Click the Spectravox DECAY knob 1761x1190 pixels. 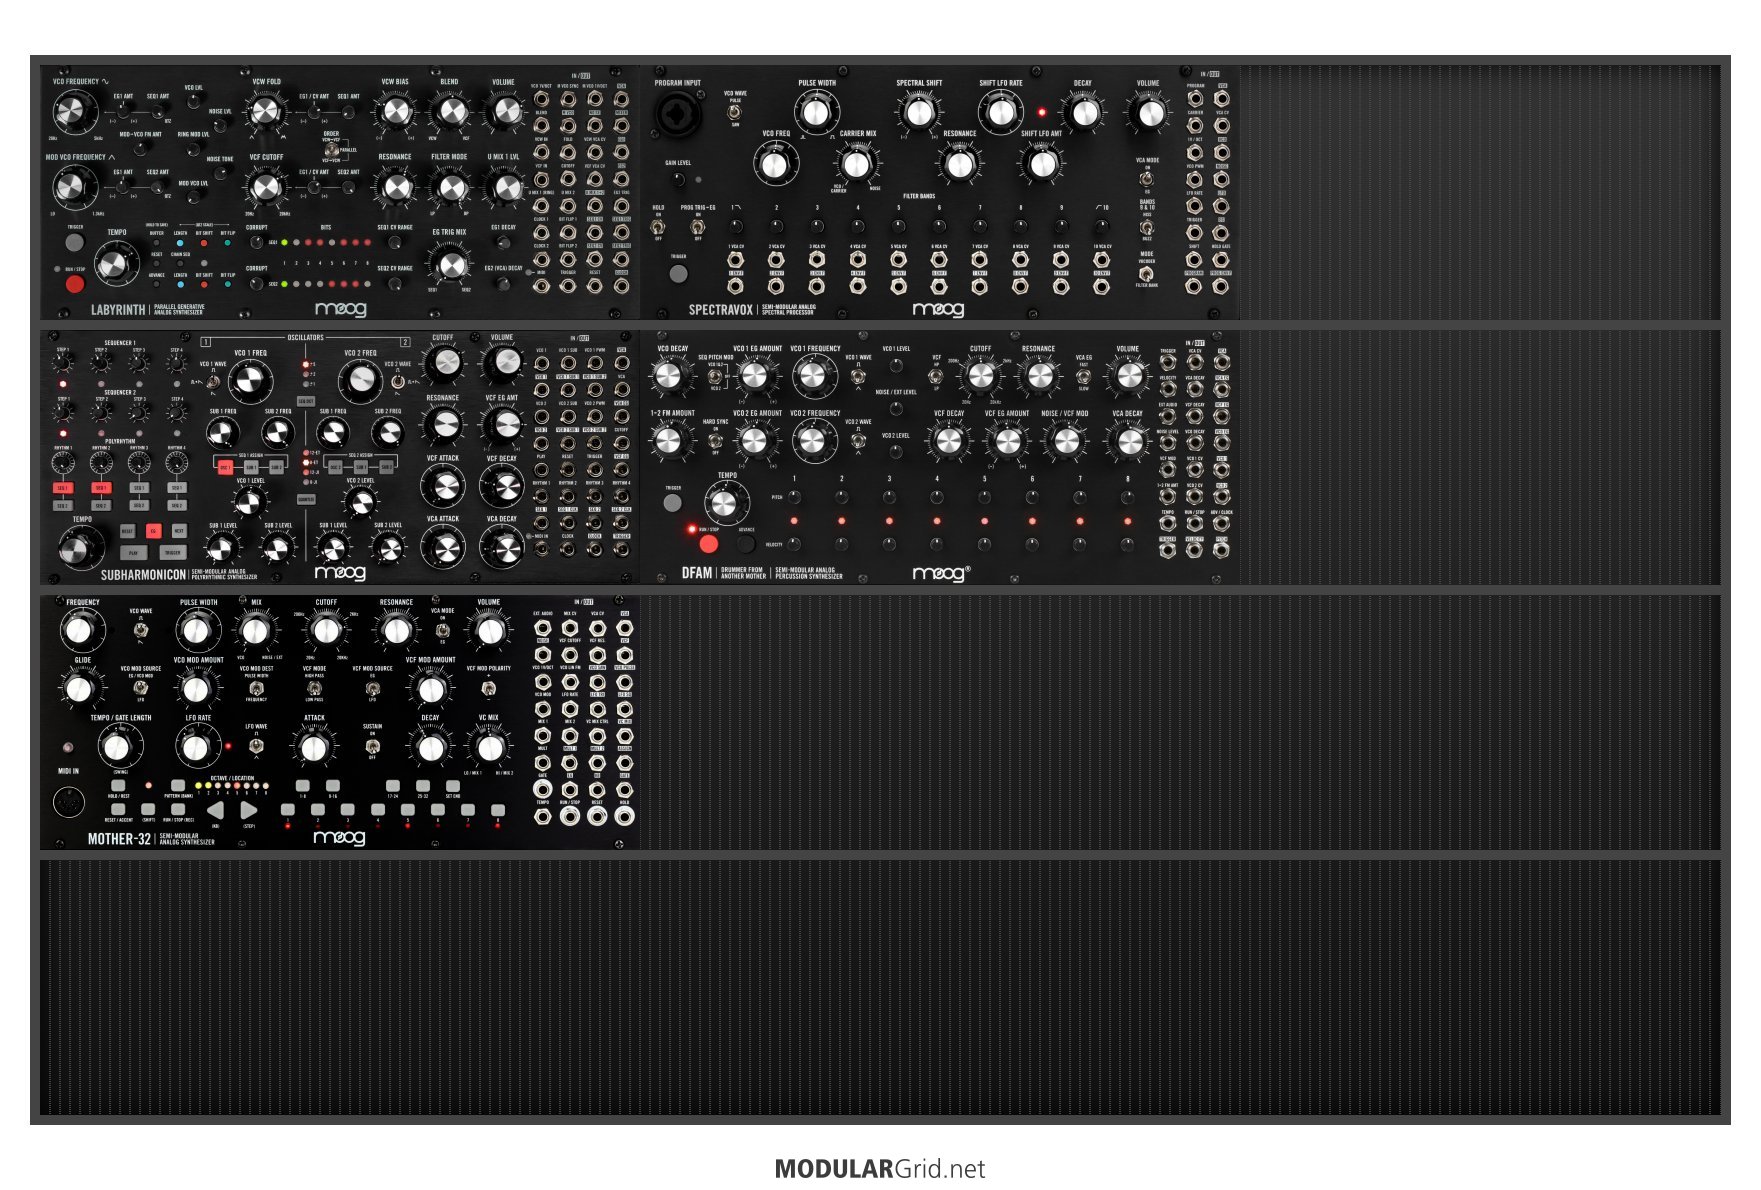point(1083,112)
